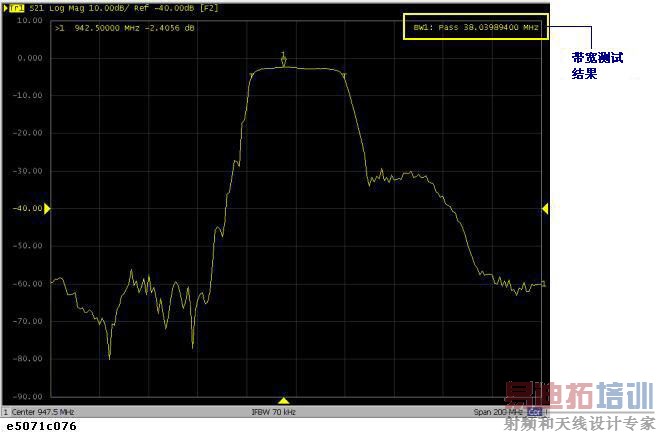Click the left reference position triangle at -40.00
The image size is (658, 433).
coord(47,209)
